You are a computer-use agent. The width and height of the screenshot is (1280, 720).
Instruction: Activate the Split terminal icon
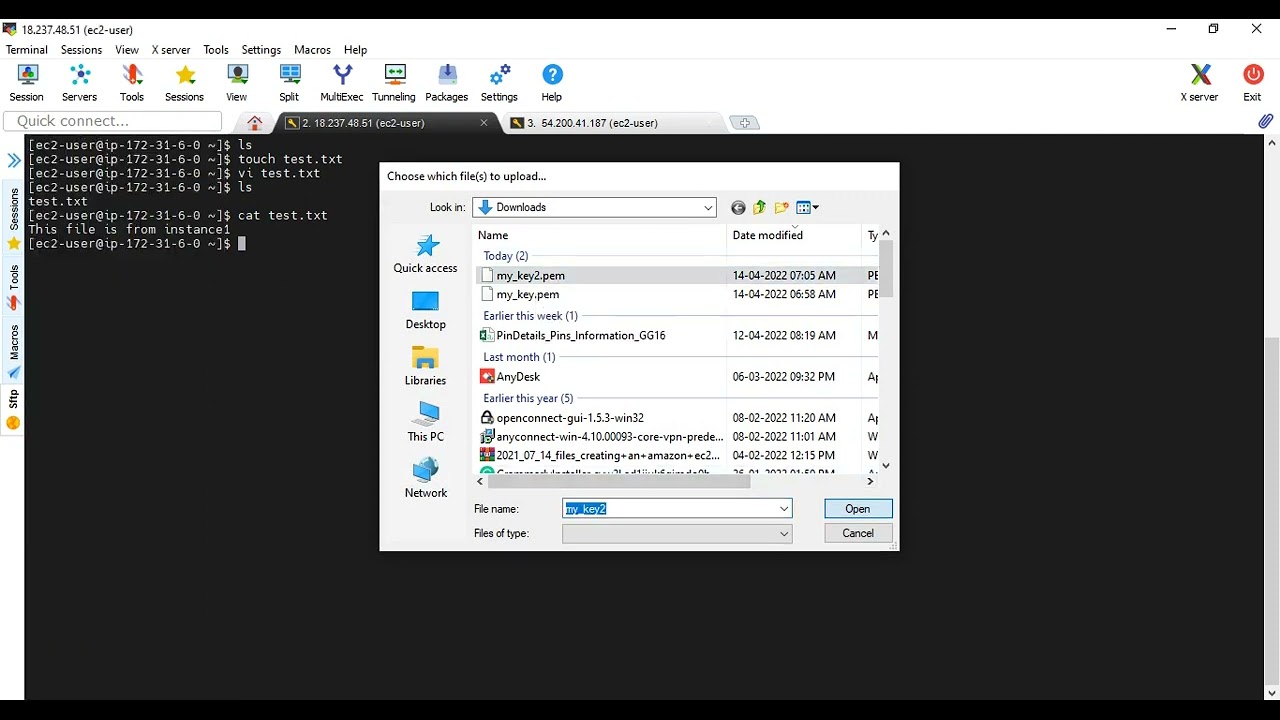(x=289, y=83)
